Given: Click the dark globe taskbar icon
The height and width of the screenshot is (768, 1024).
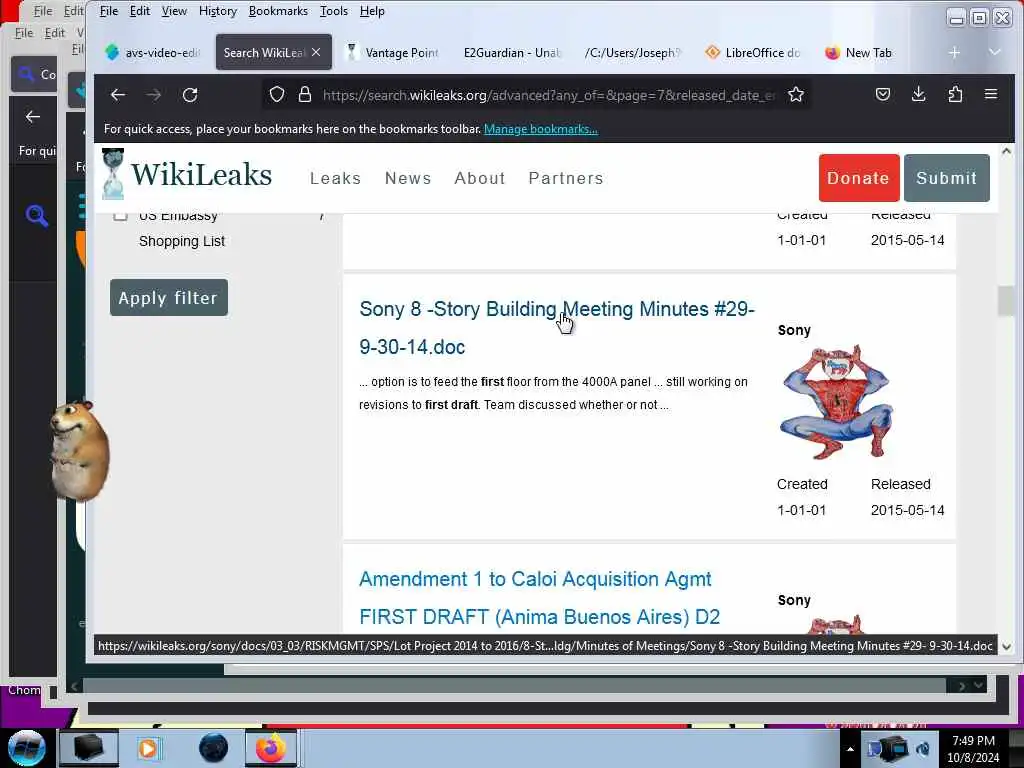Looking at the screenshot, I should coord(214,748).
